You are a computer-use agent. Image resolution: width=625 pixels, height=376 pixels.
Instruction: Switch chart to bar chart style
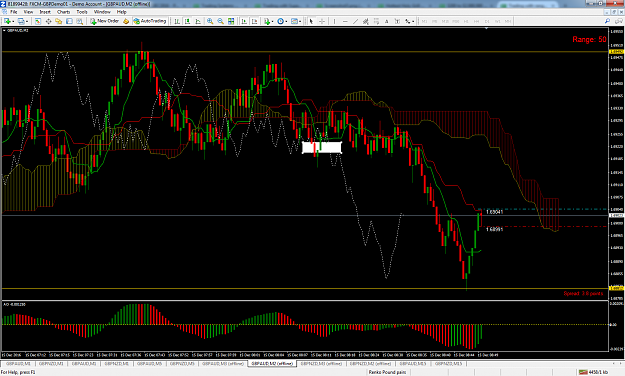[177, 21]
